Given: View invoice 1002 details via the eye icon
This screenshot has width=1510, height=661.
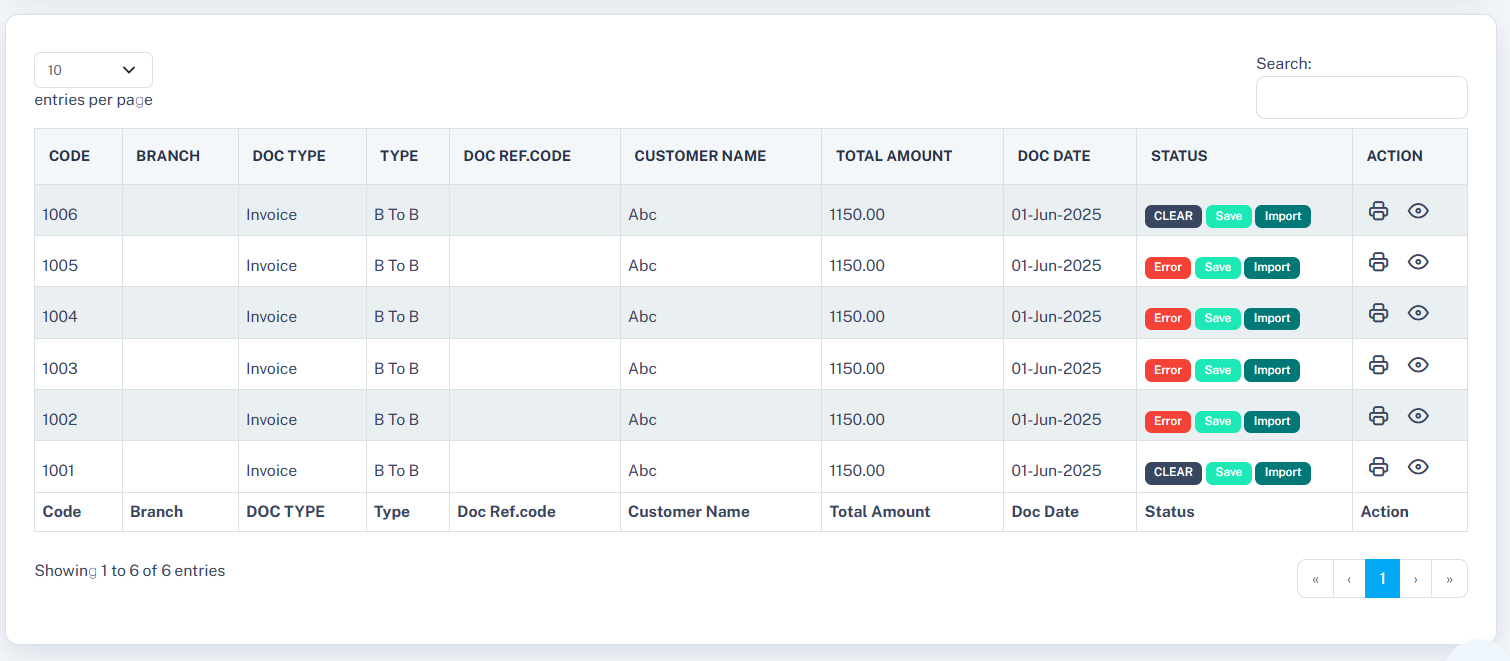Looking at the screenshot, I should [x=1418, y=416].
